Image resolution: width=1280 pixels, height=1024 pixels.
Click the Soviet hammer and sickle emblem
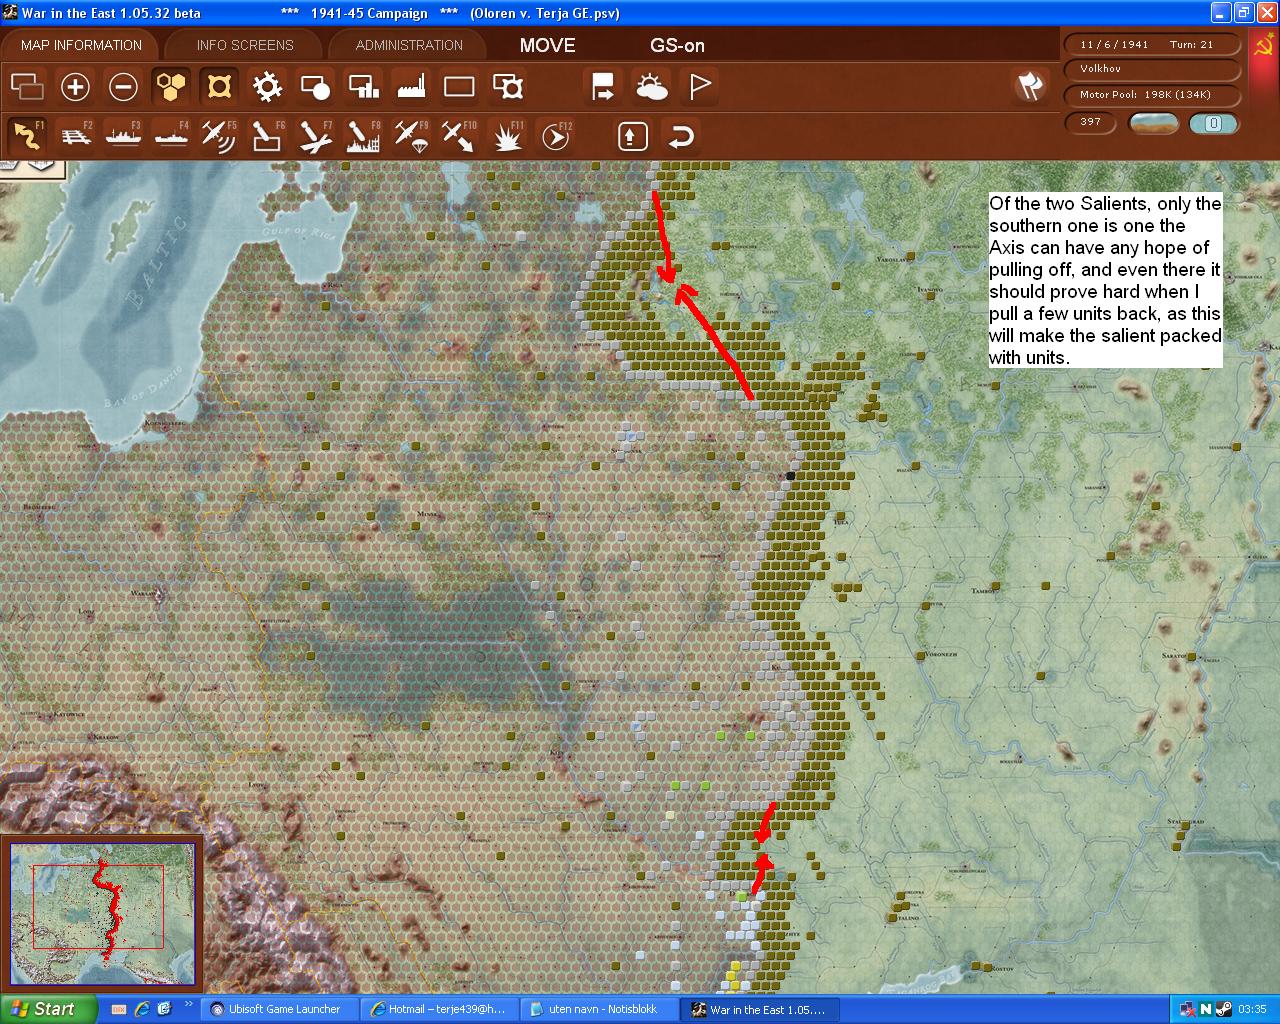(1263, 45)
